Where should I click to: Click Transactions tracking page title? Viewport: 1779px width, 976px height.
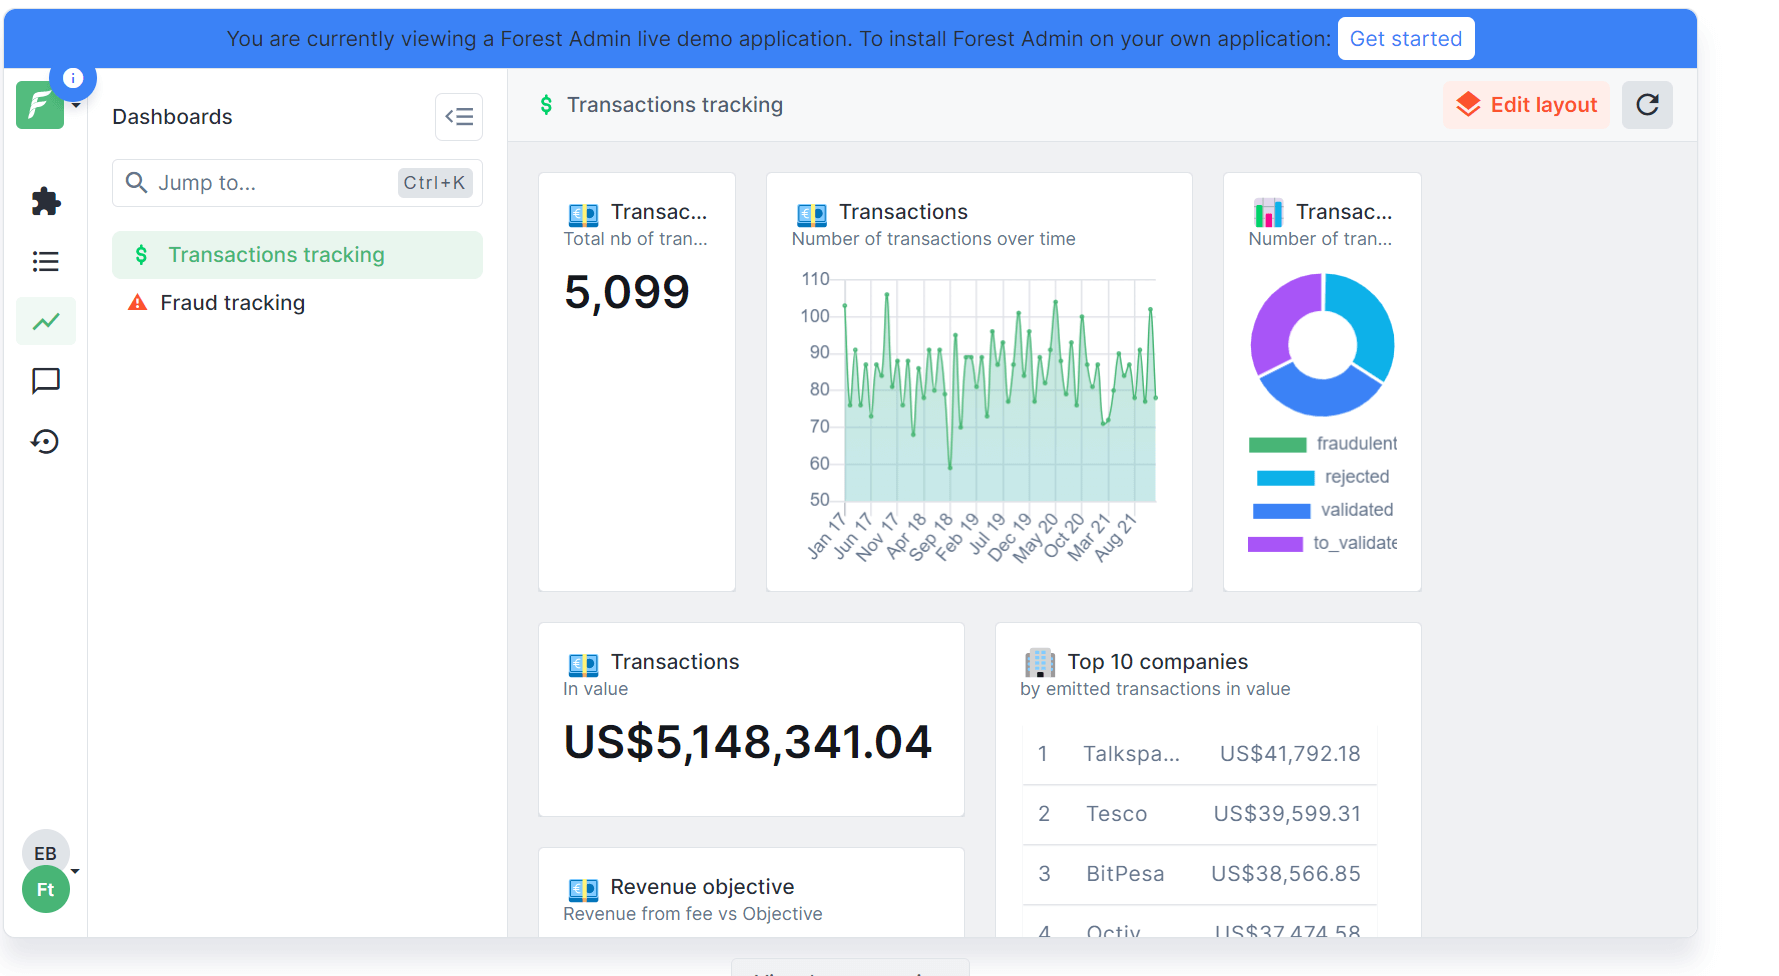click(675, 105)
